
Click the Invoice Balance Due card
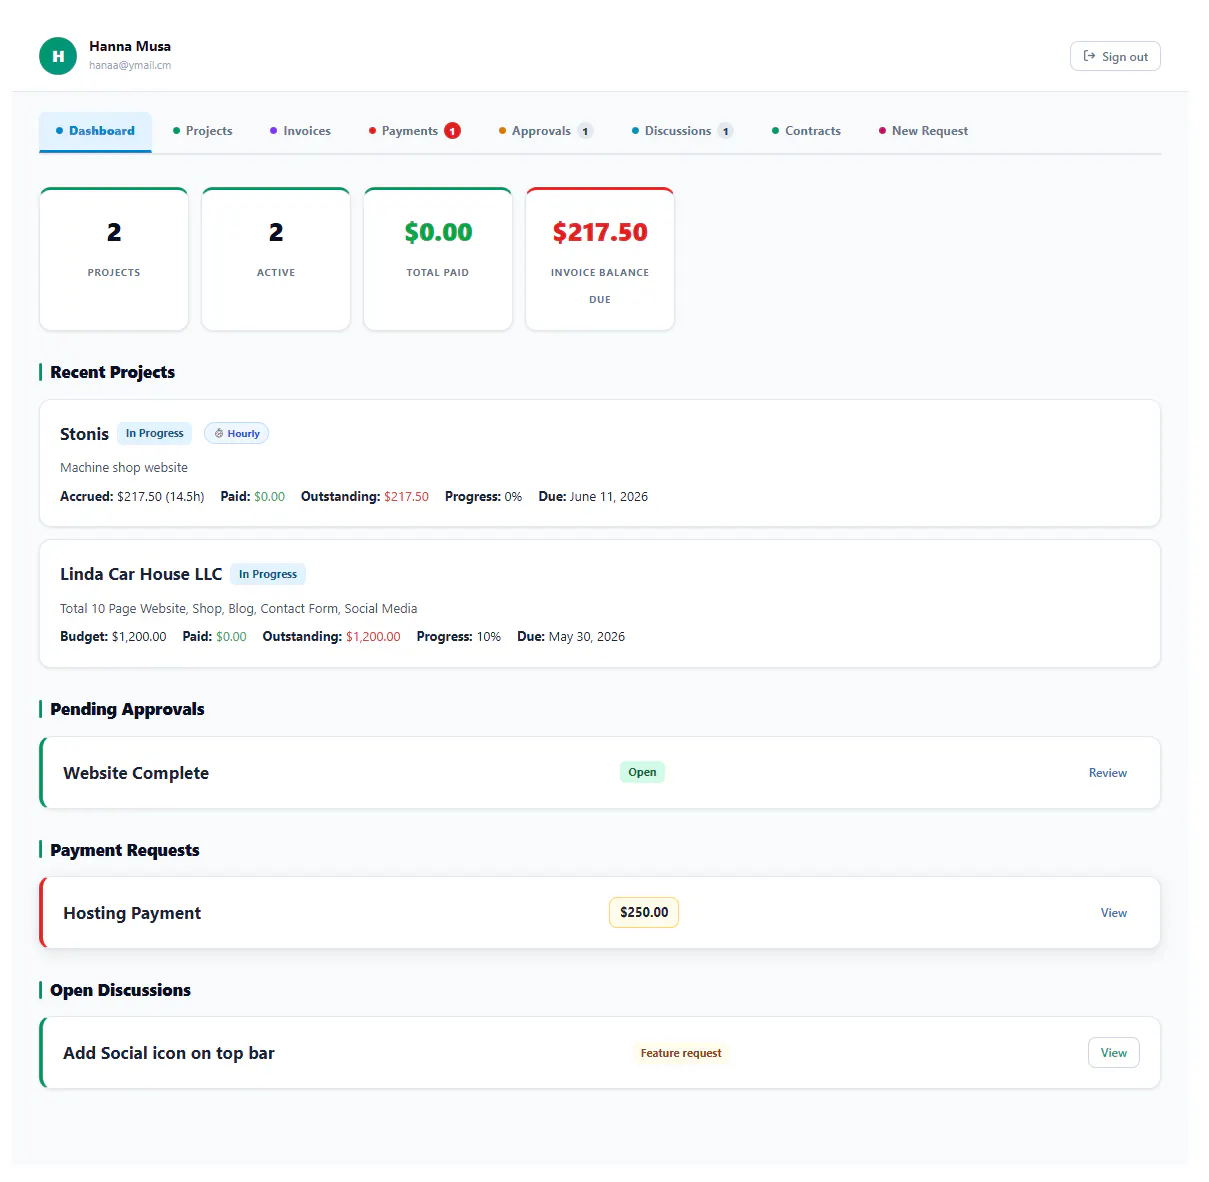600,259
